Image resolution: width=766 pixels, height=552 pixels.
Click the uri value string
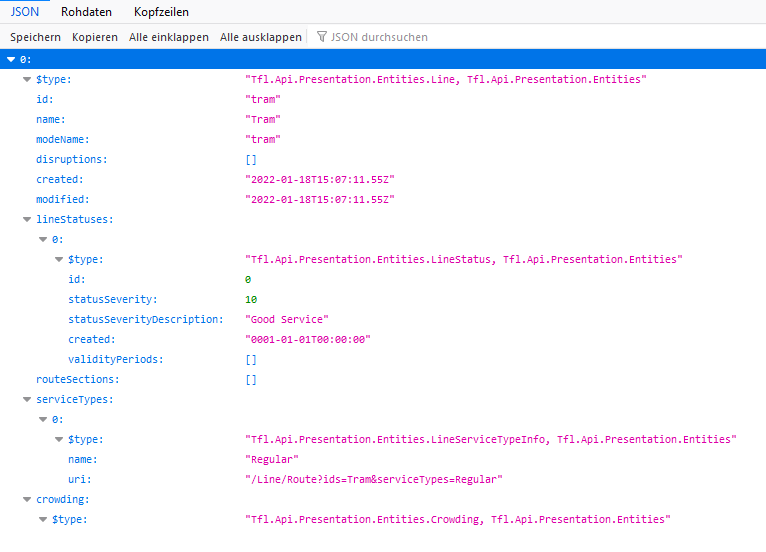coord(373,480)
